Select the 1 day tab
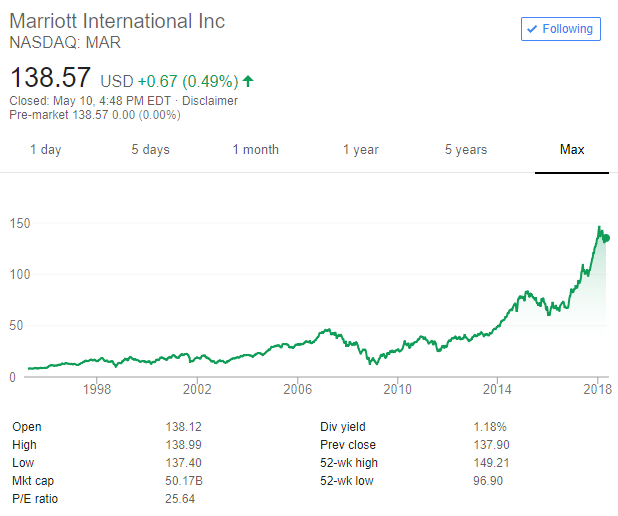The image size is (618, 516). click(x=45, y=150)
